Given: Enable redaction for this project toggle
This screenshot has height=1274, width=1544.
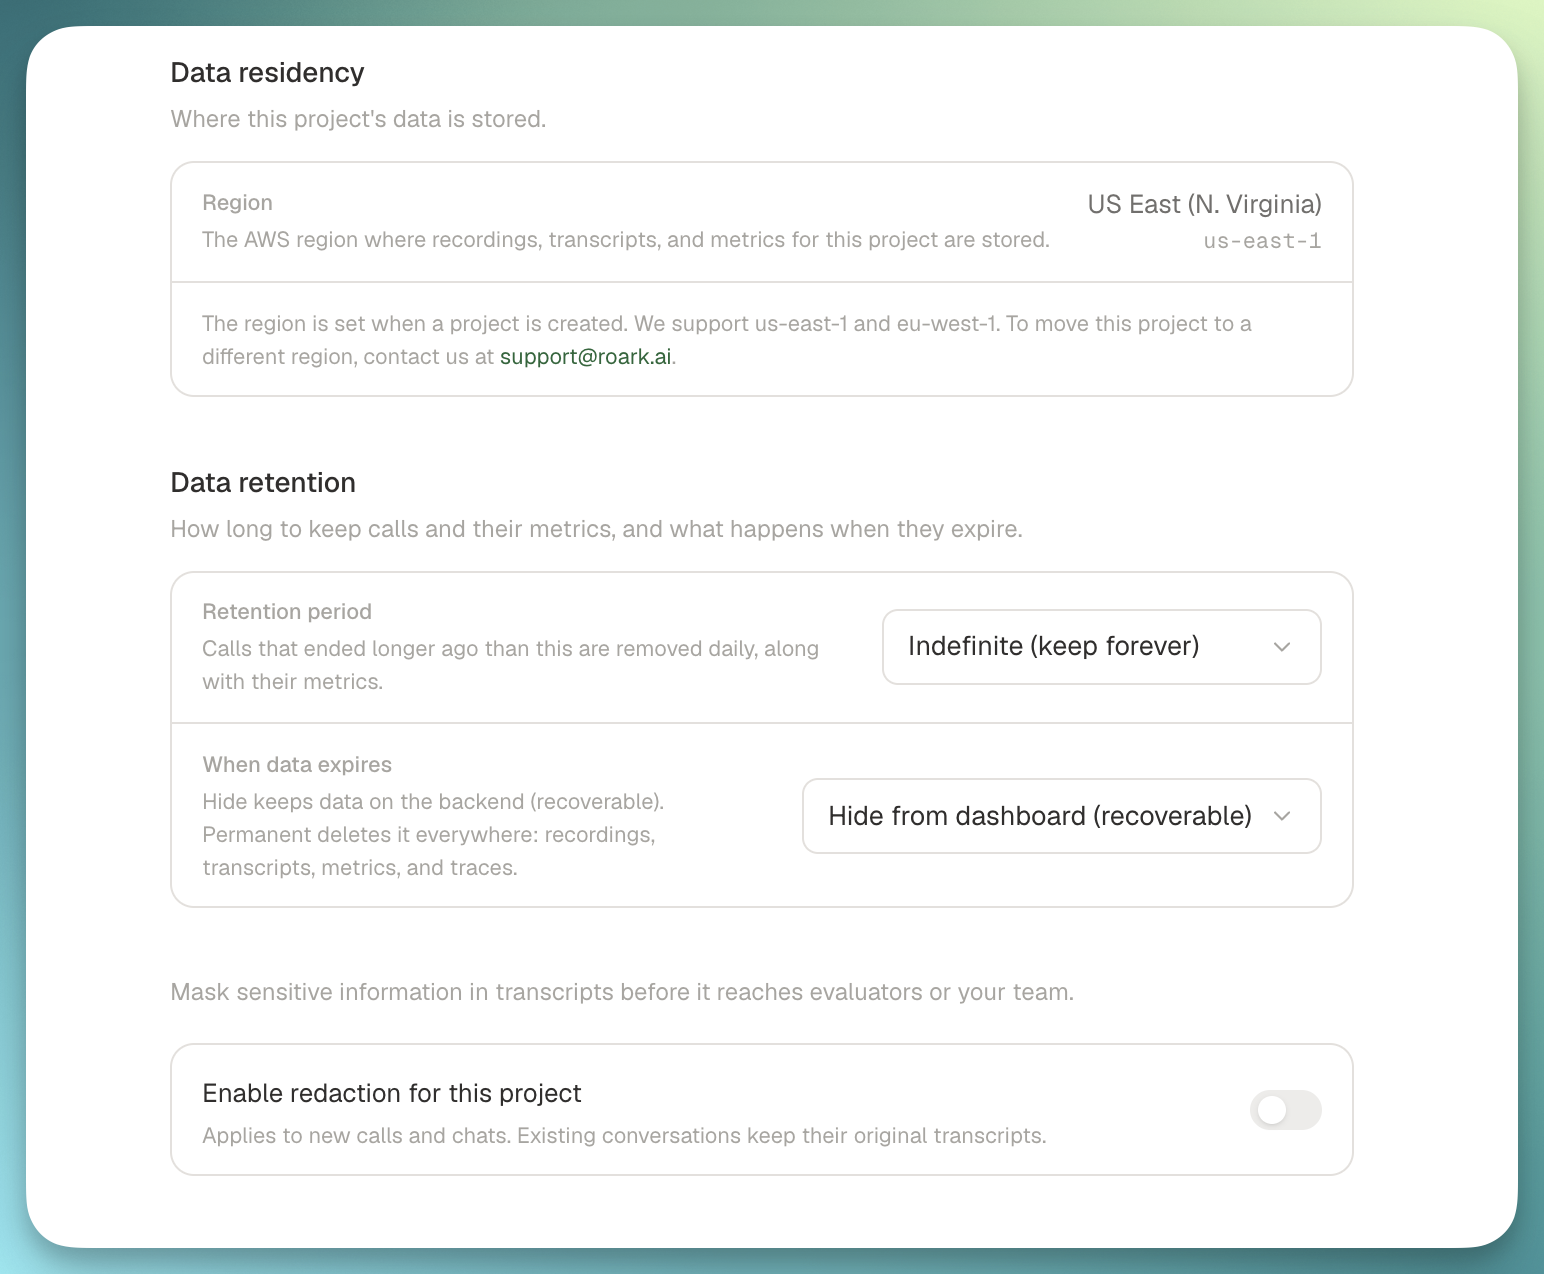Looking at the screenshot, I should click(x=1285, y=1110).
